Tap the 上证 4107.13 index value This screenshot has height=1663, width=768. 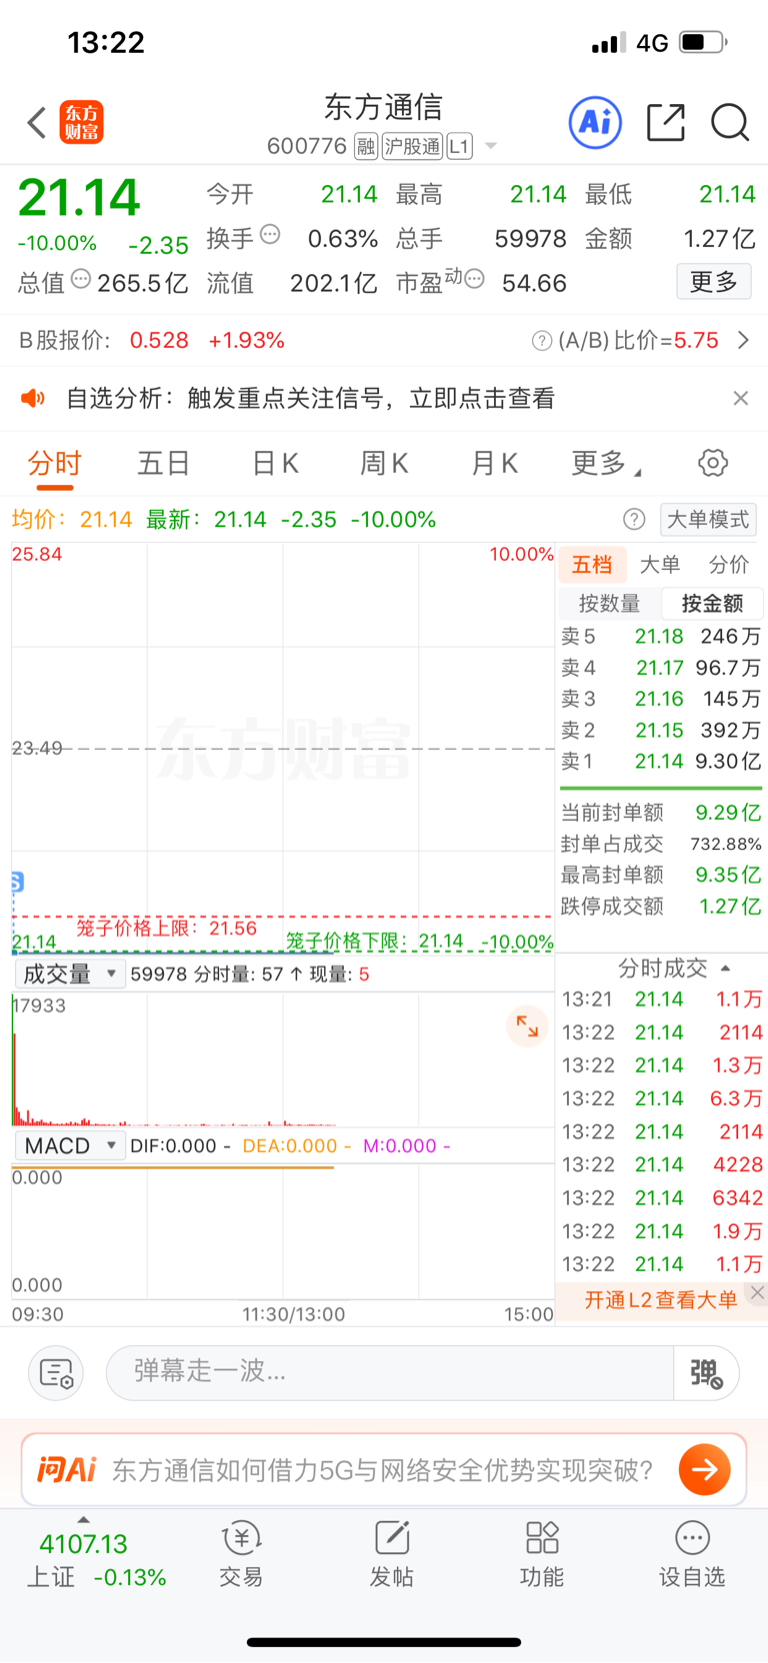[83, 1544]
